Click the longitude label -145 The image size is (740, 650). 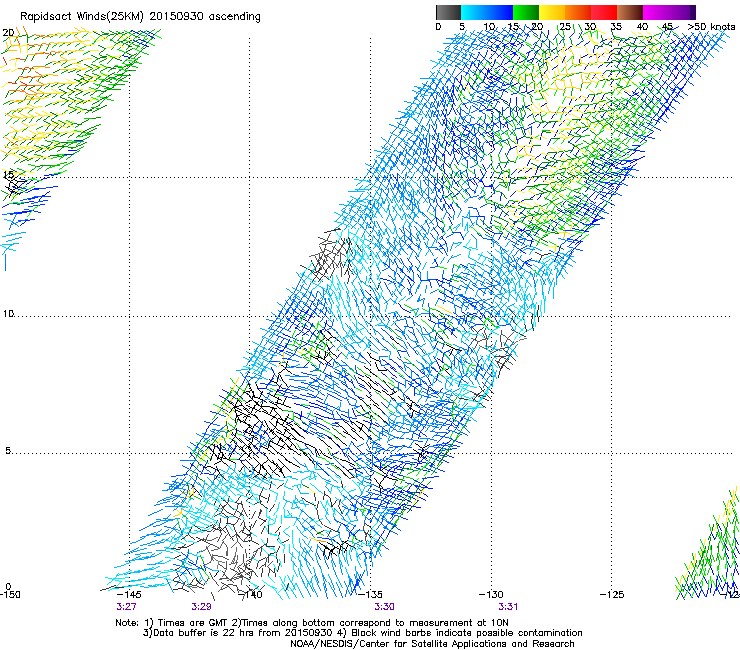[x=128, y=594]
